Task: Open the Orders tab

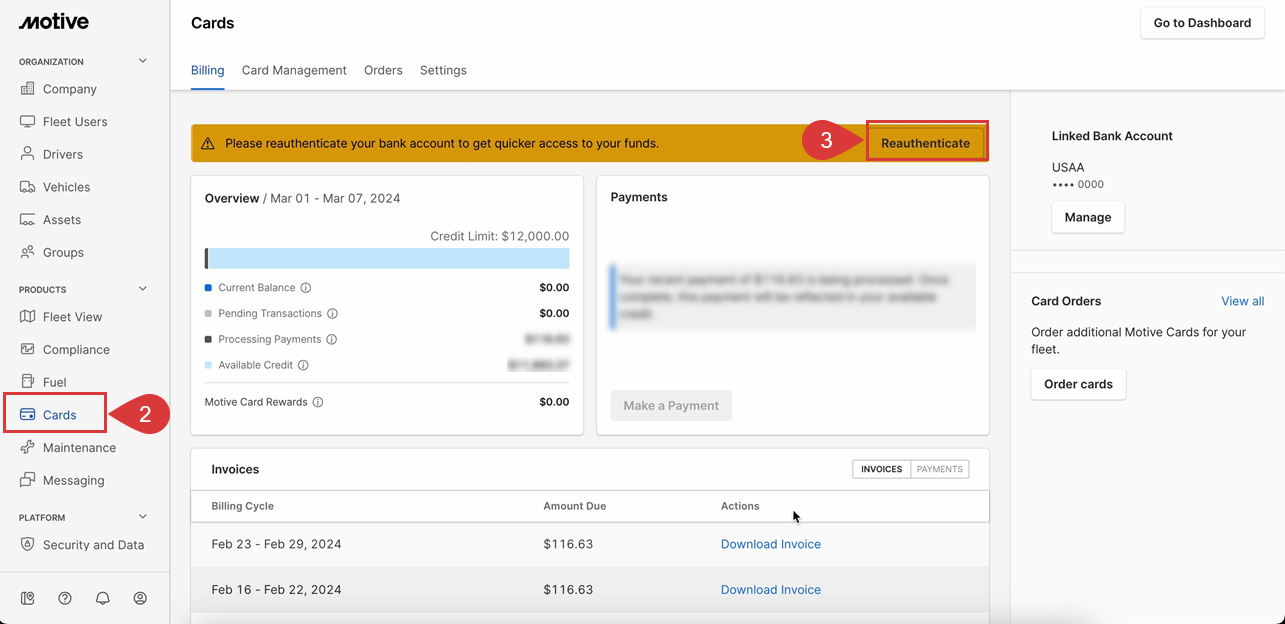Action: coord(383,70)
